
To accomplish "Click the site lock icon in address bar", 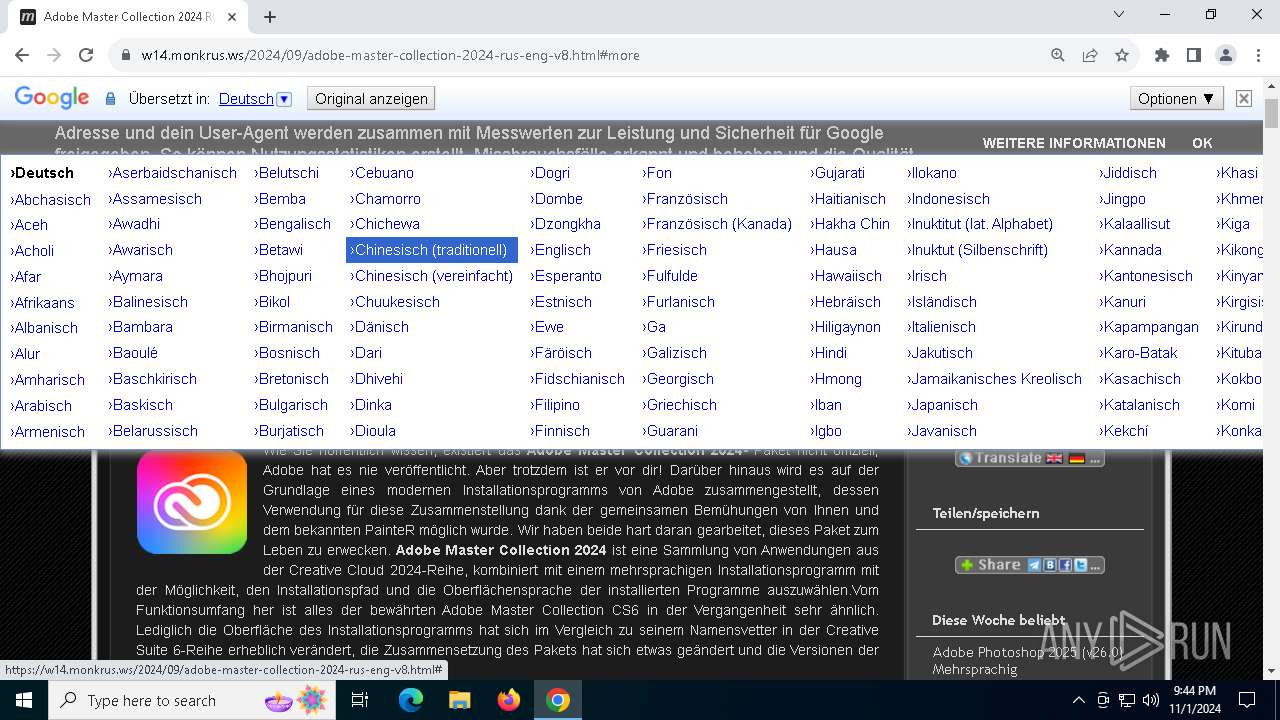I will (126, 55).
